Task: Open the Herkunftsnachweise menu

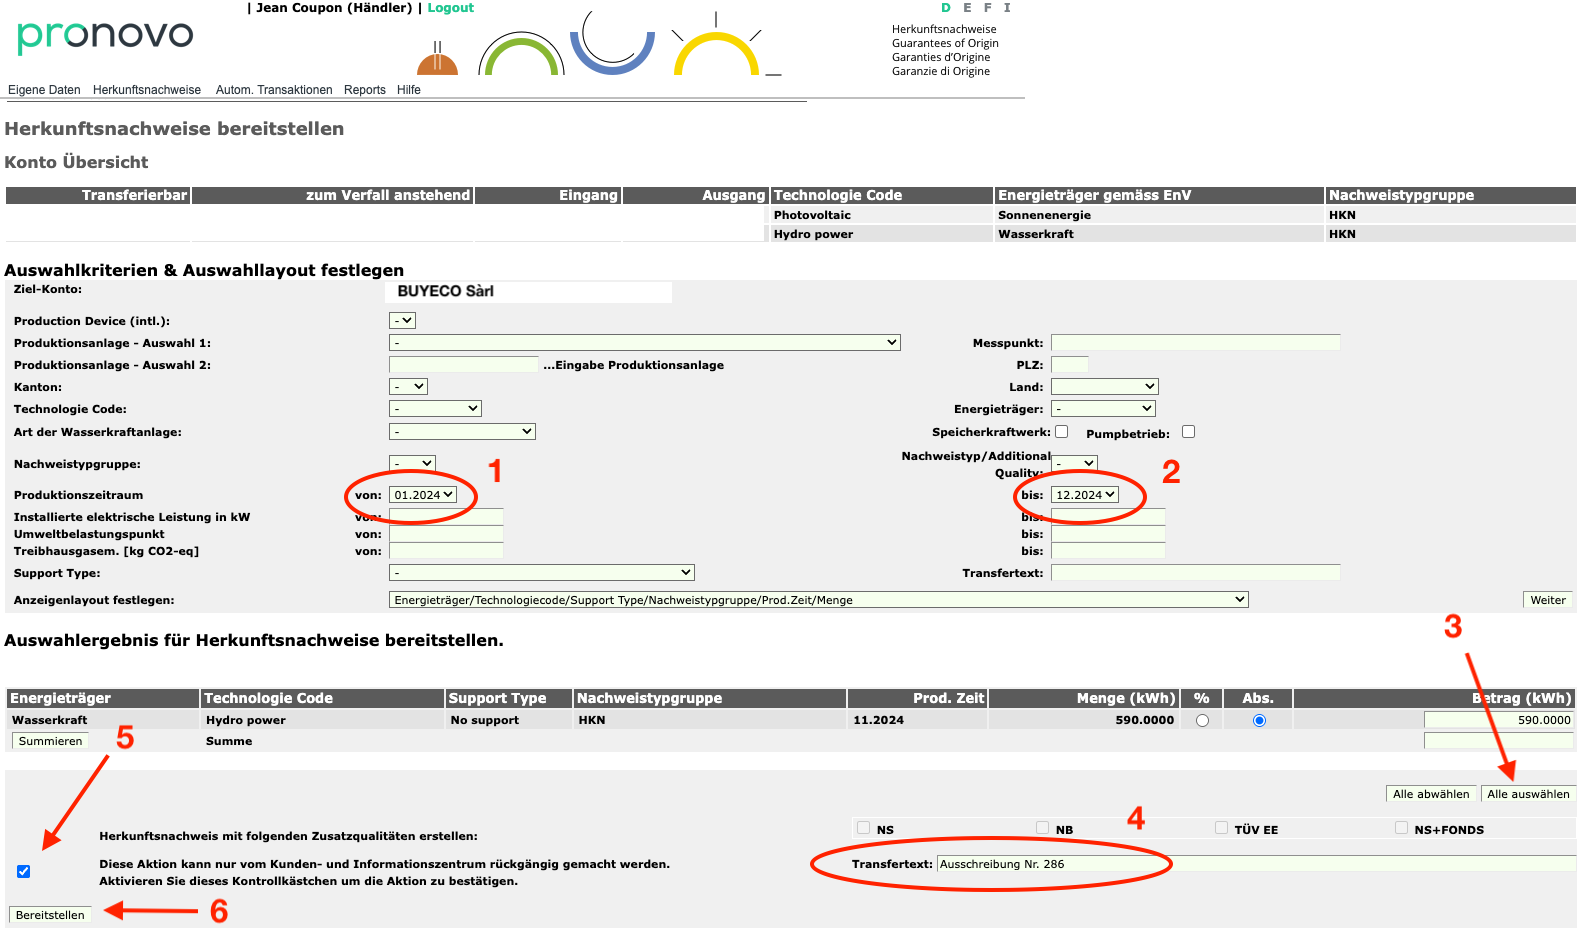Action: coord(147,90)
